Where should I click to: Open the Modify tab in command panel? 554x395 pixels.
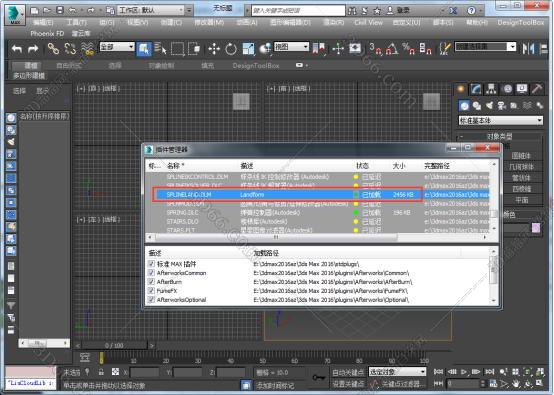click(x=476, y=89)
